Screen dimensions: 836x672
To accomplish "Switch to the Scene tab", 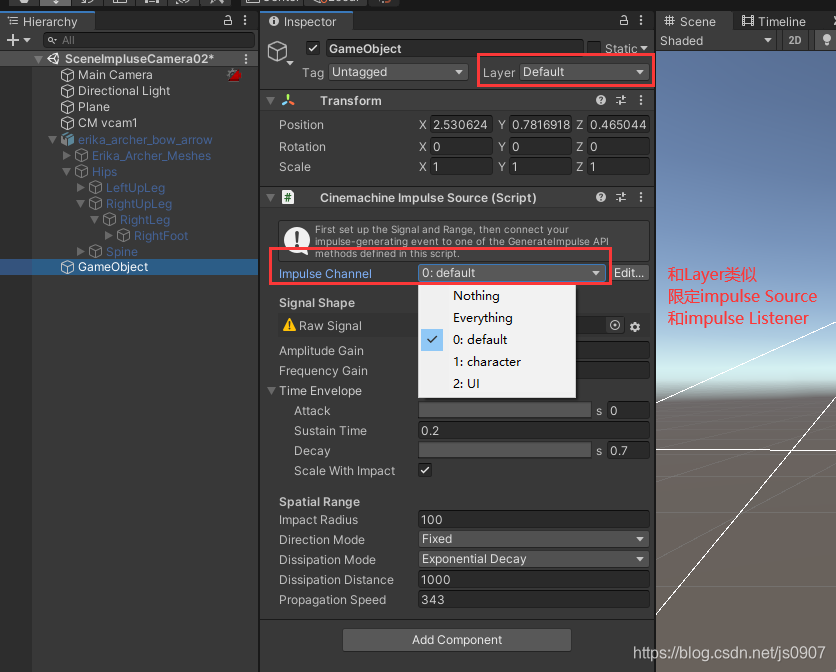I will coord(690,21).
